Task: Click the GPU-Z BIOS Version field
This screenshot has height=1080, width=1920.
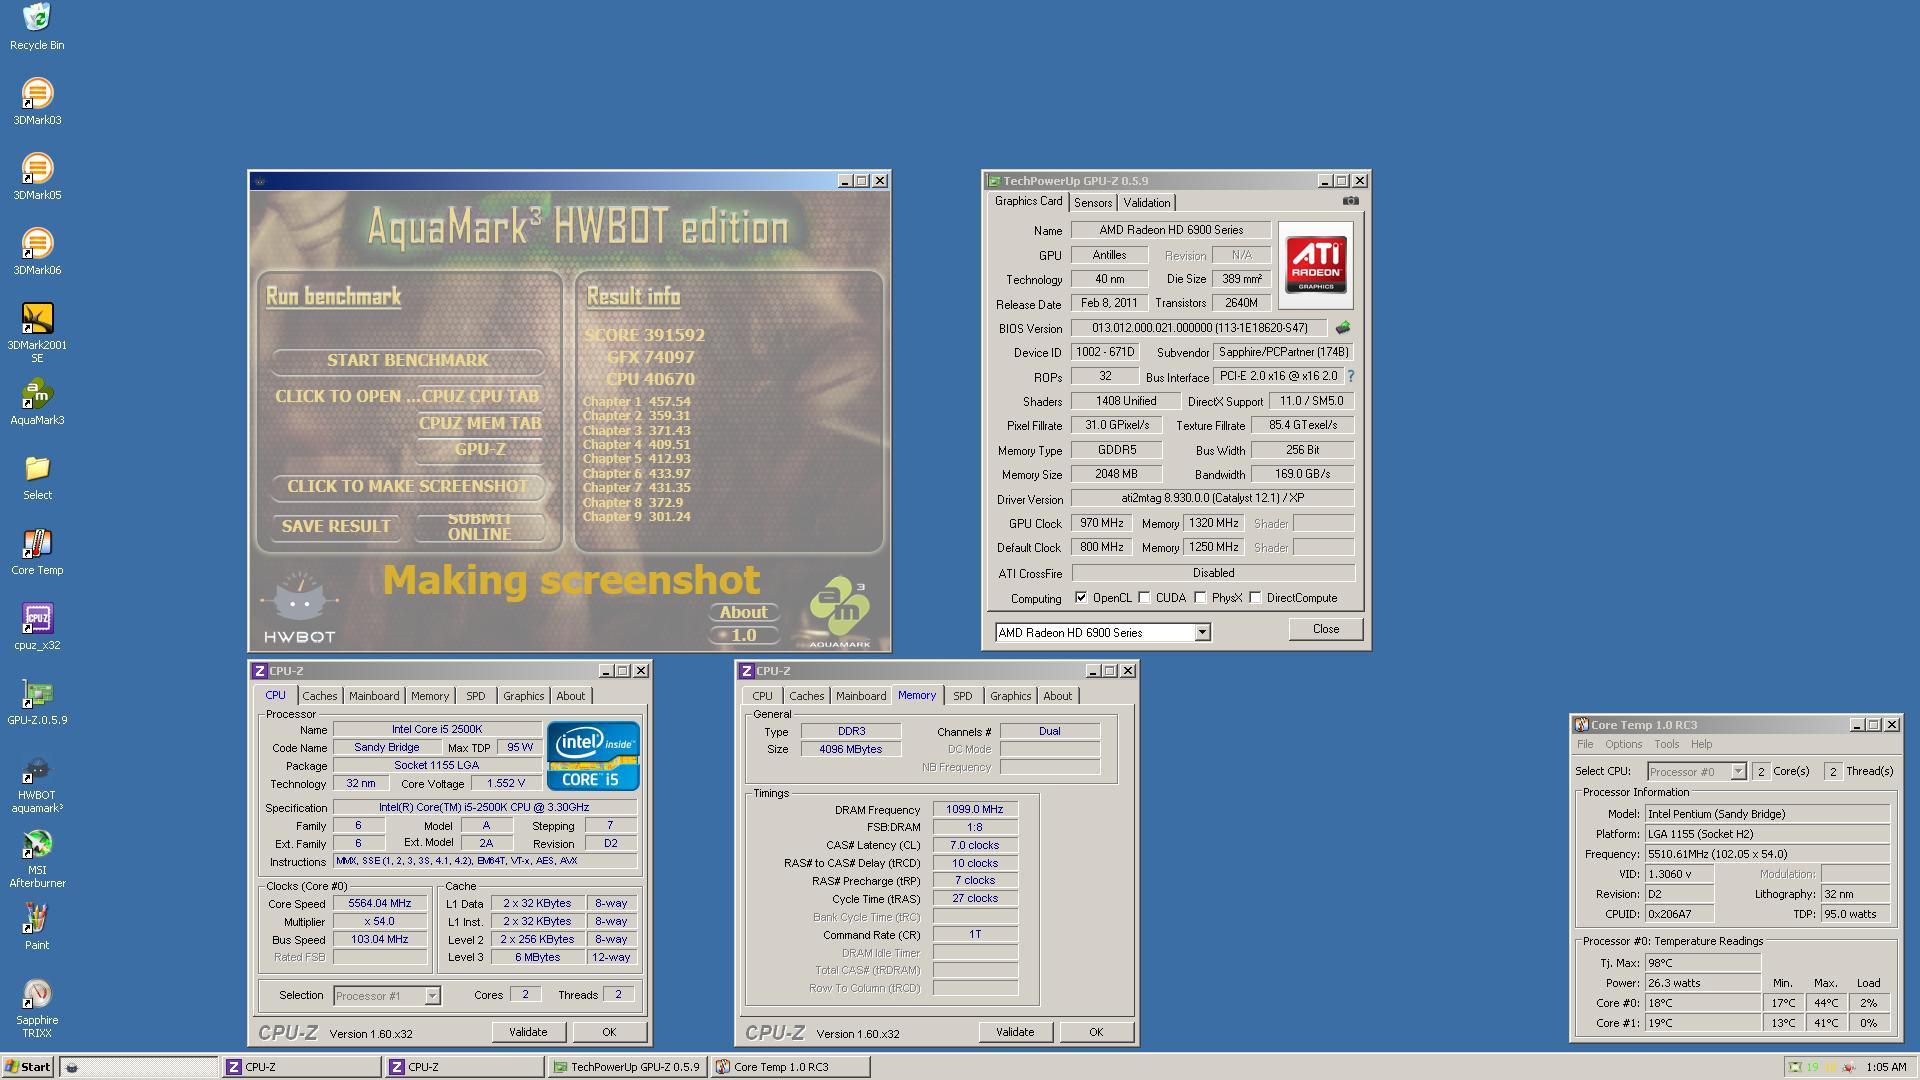Action: pyautogui.click(x=1199, y=328)
